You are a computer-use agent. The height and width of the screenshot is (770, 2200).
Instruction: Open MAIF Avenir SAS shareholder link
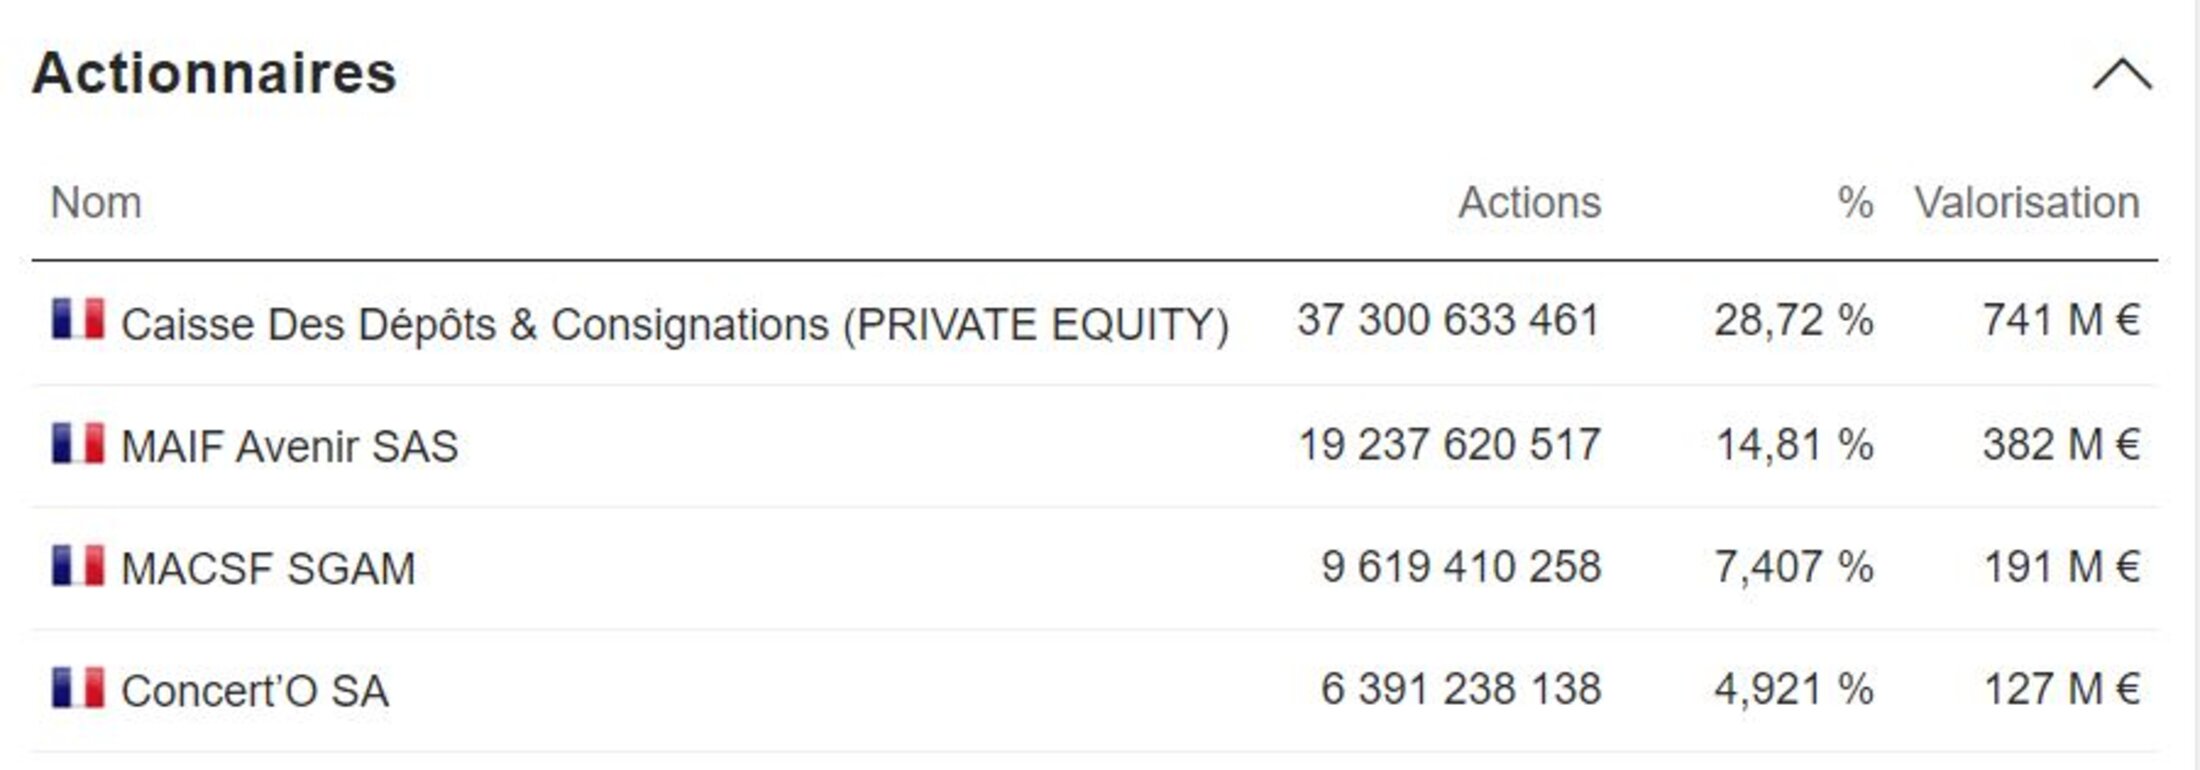pos(289,446)
